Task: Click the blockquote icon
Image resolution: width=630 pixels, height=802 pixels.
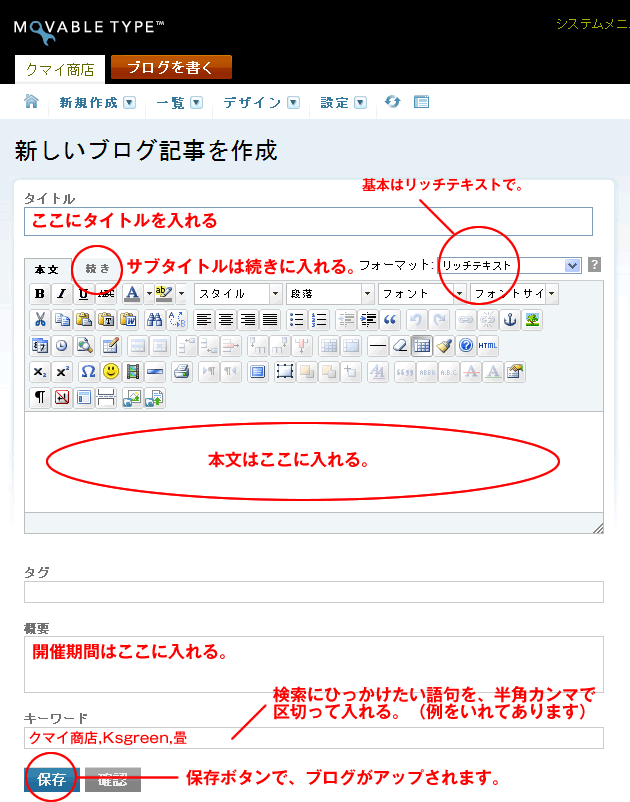Action: pos(390,320)
